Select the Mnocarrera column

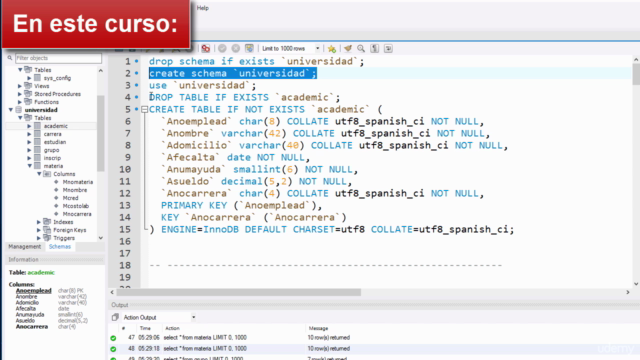77,214
